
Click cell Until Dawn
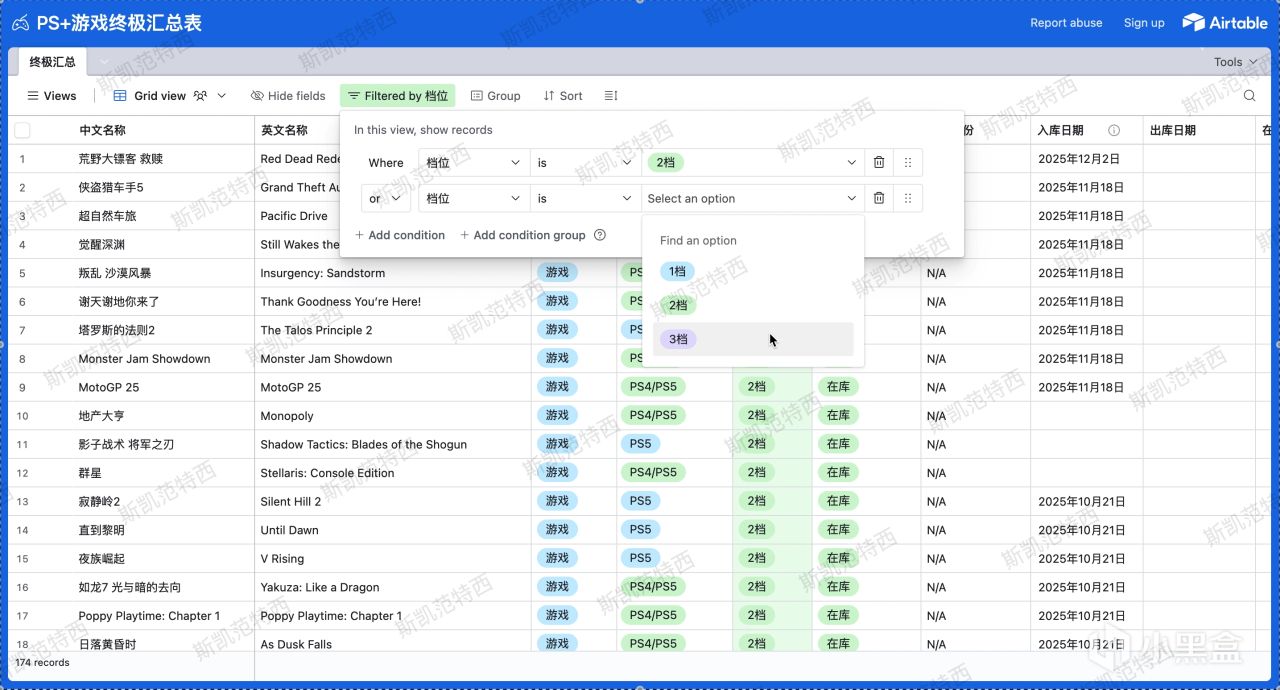click(289, 530)
